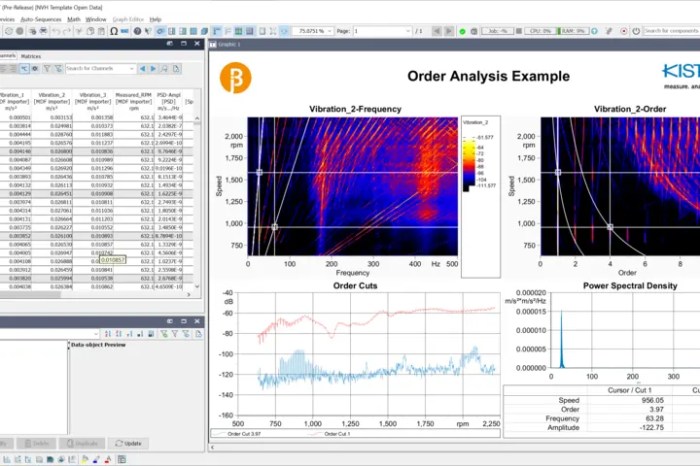
Task: Open the Help menu
Action: pos(155,19)
